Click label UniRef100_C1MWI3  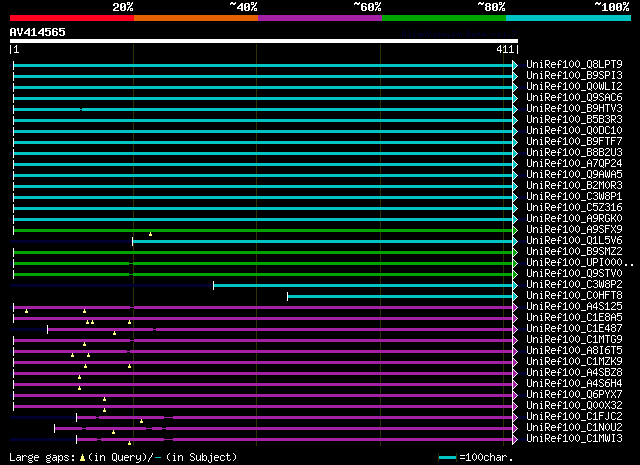pyautogui.click(x=574, y=439)
